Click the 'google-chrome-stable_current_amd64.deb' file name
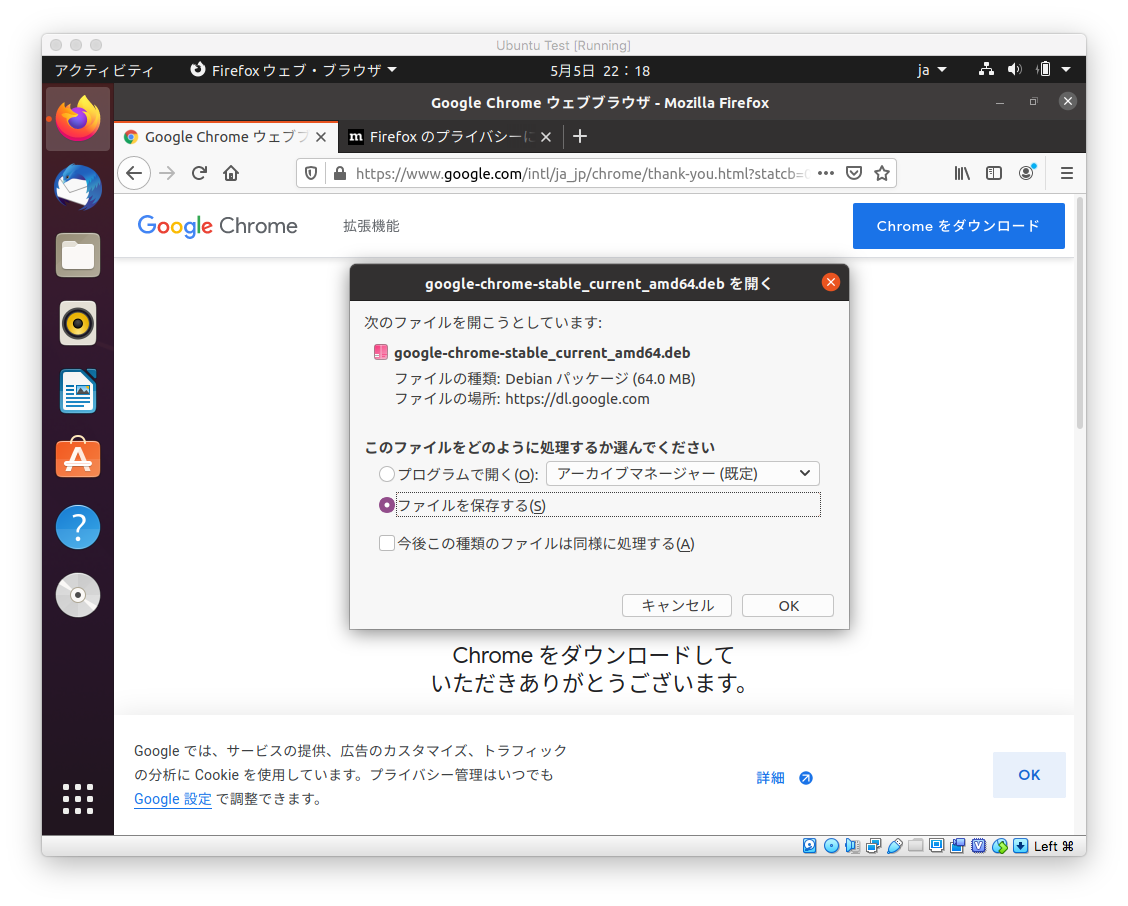This screenshot has height=906, width=1128. tap(542, 353)
